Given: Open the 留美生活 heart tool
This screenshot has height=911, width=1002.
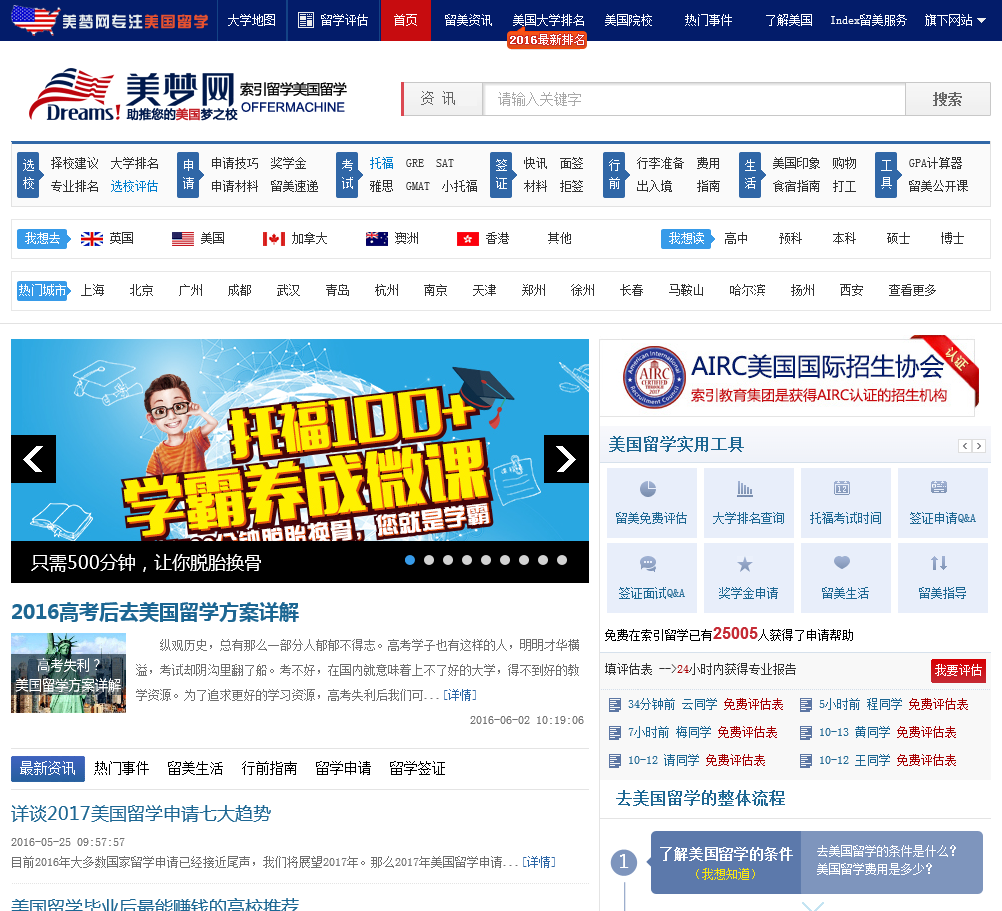Looking at the screenshot, I should 845,578.
